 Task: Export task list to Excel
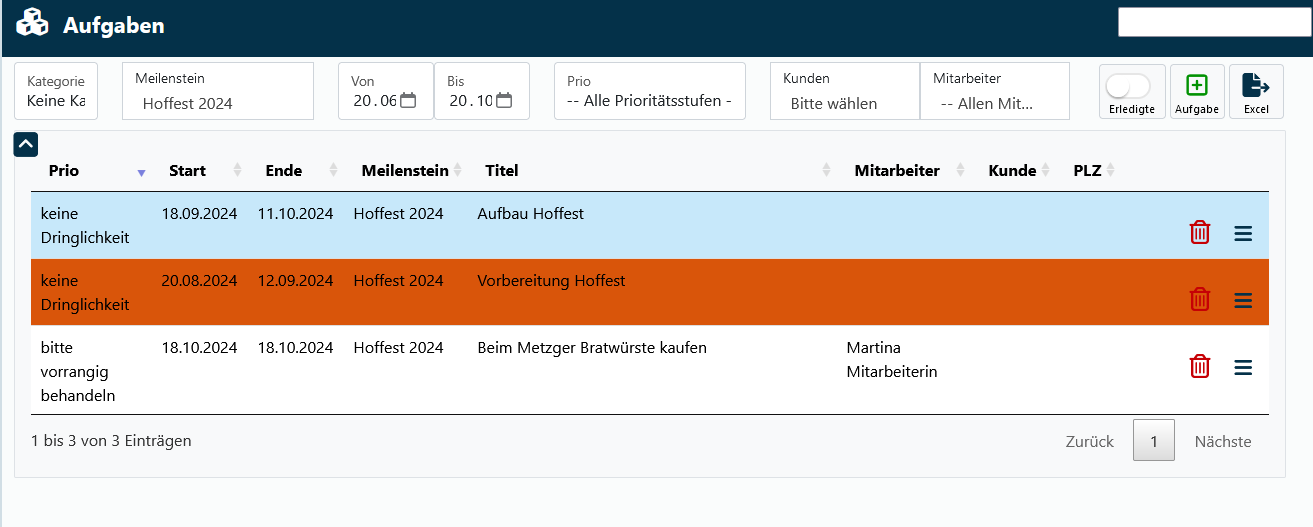(x=1256, y=91)
